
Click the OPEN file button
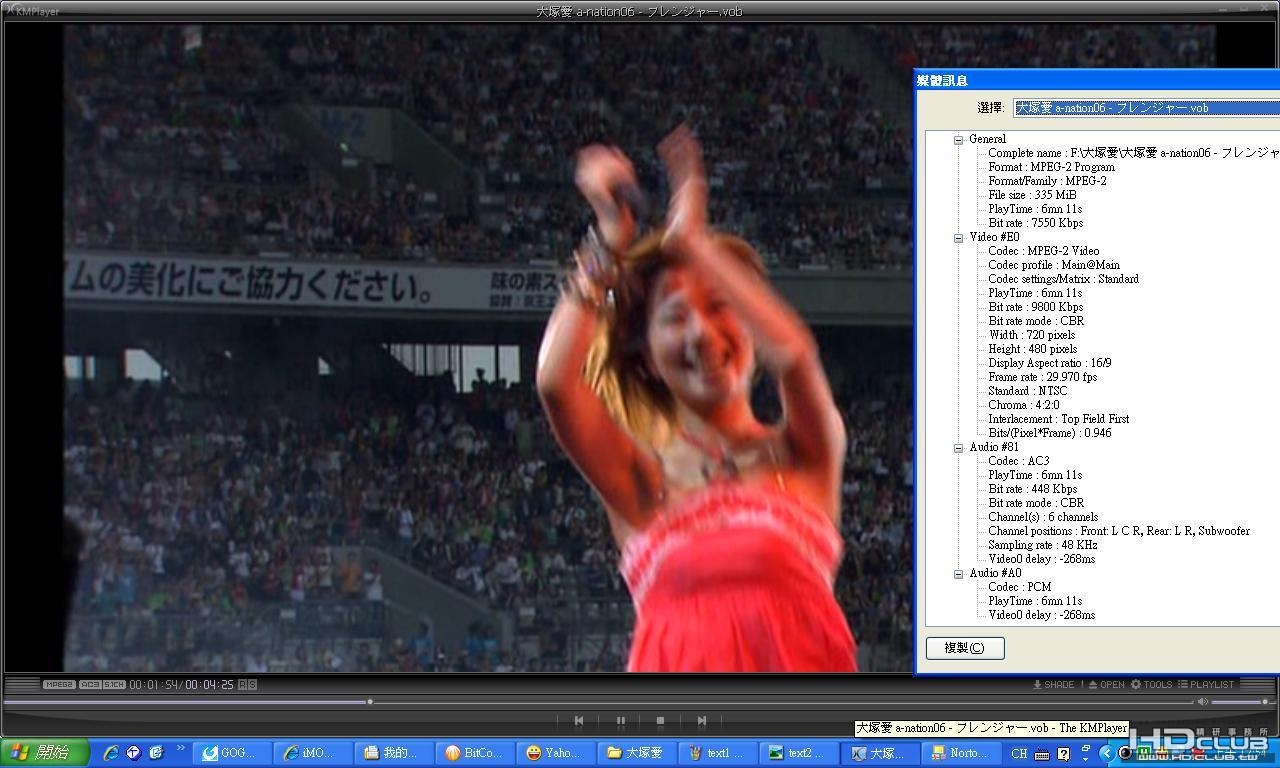[x=1107, y=685]
